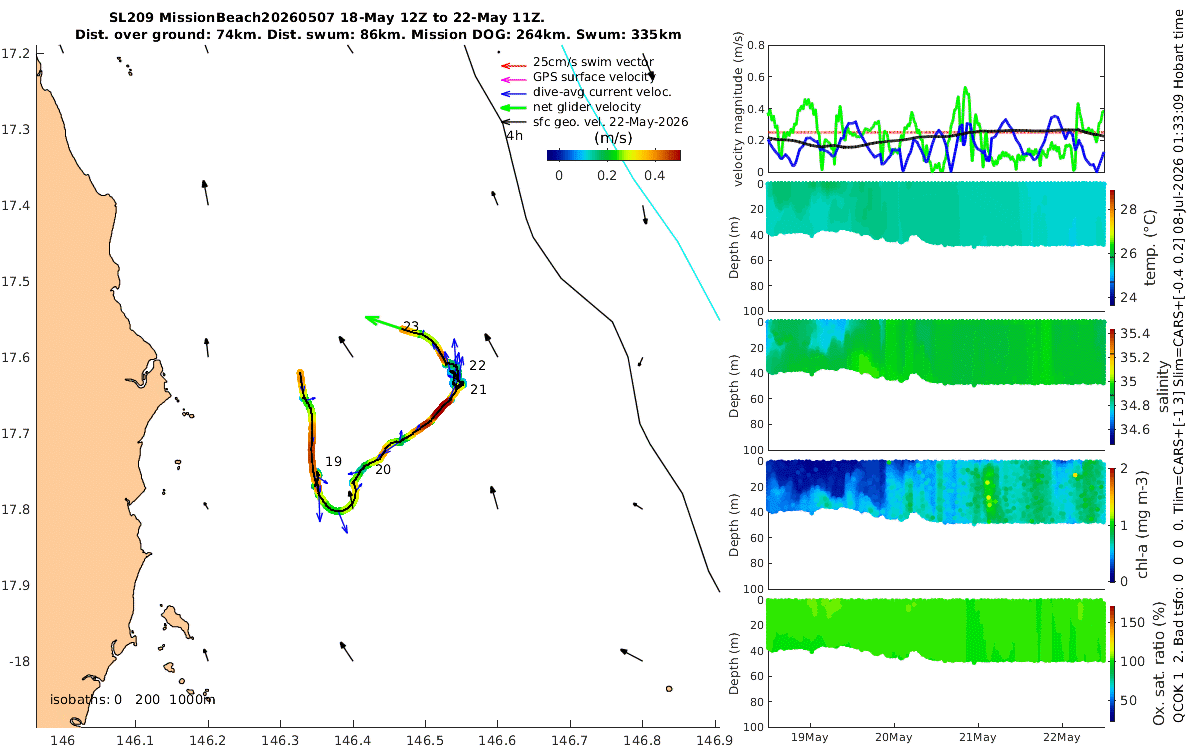Viewport: 1200px width, 750px height.
Task: Click the chl-a colorbar
Action: tap(1112, 523)
